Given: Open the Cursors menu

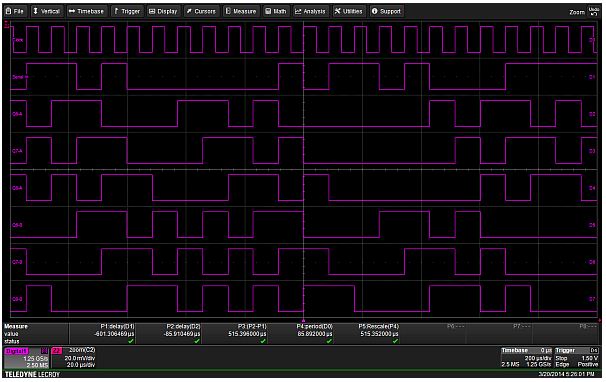Looking at the screenshot, I should [x=201, y=11].
